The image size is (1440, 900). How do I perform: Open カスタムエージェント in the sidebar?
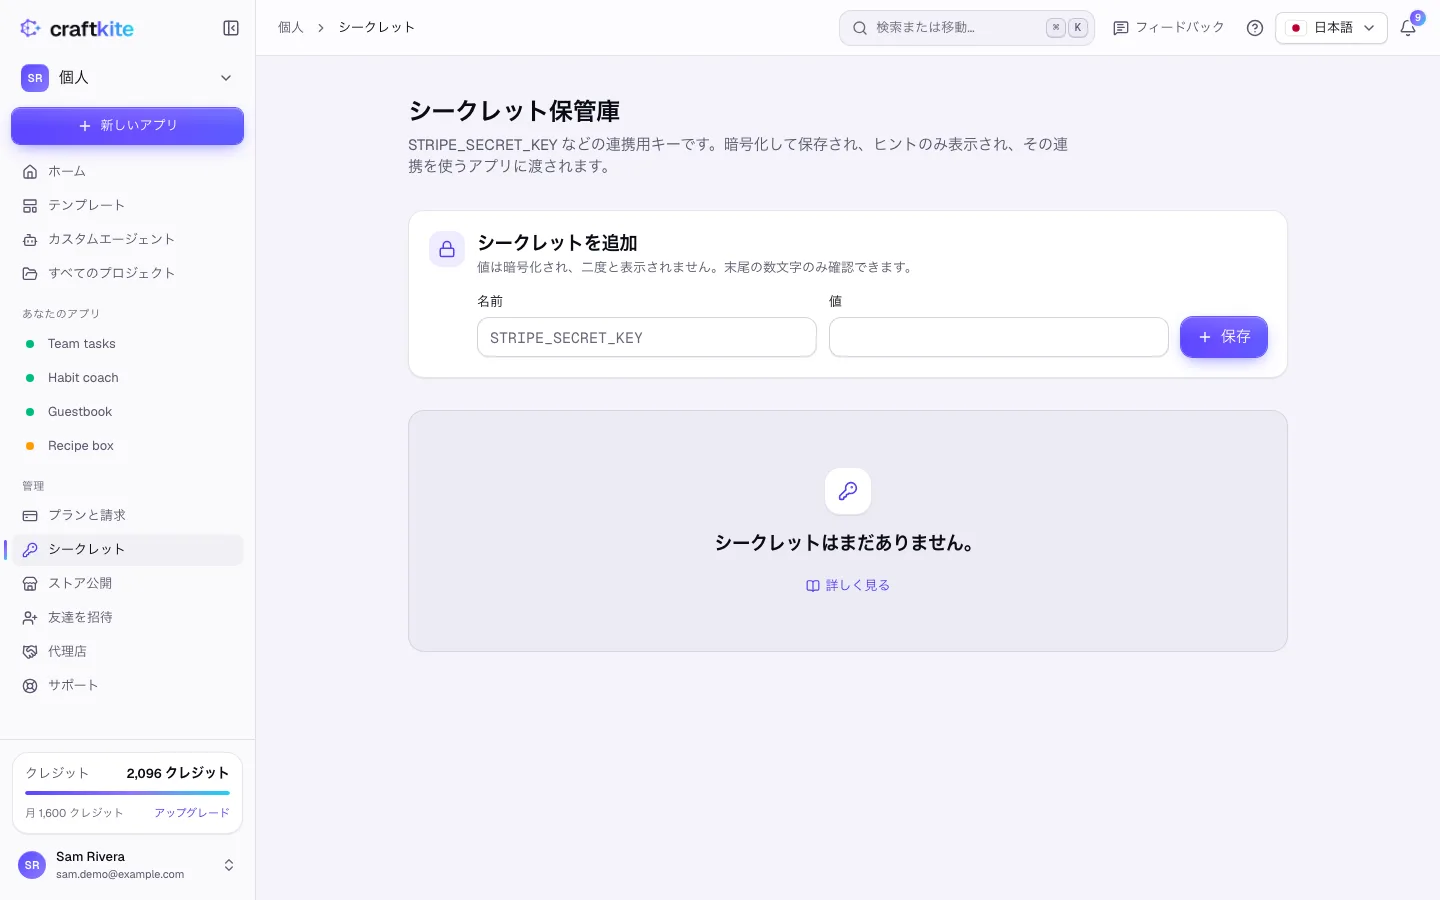pos(127,239)
